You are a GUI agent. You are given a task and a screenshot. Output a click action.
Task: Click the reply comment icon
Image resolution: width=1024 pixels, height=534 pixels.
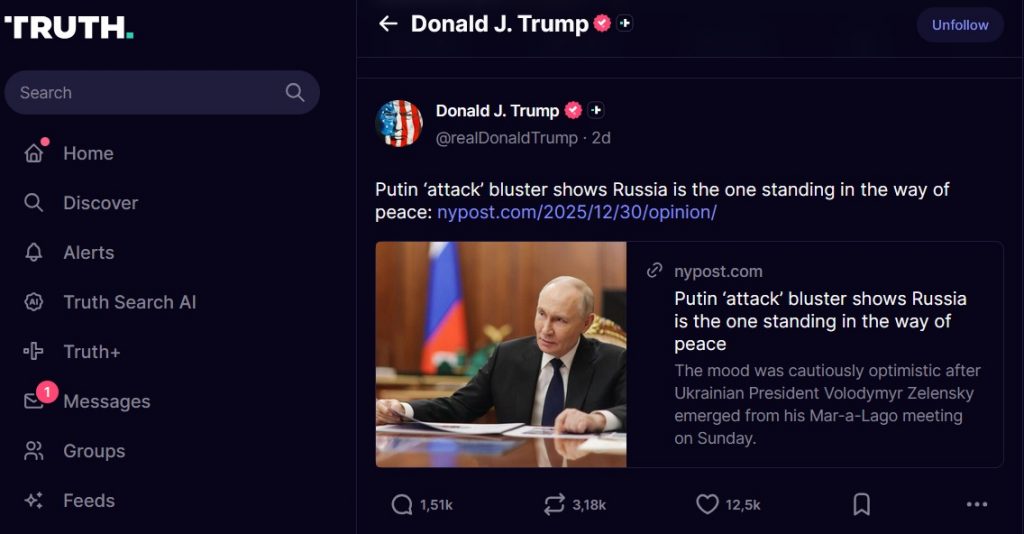pos(402,505)
